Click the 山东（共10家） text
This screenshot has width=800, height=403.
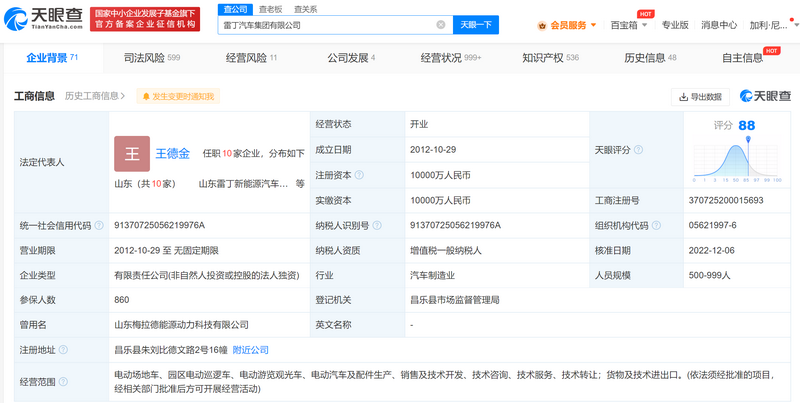(145, 184)
